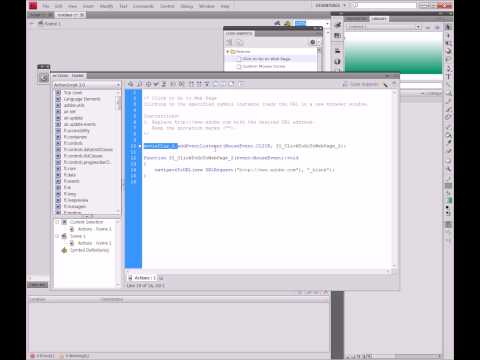Click the Actions toolbox vertical scrollbar
The image size is (480, 360).
click(x=118, y=152)
